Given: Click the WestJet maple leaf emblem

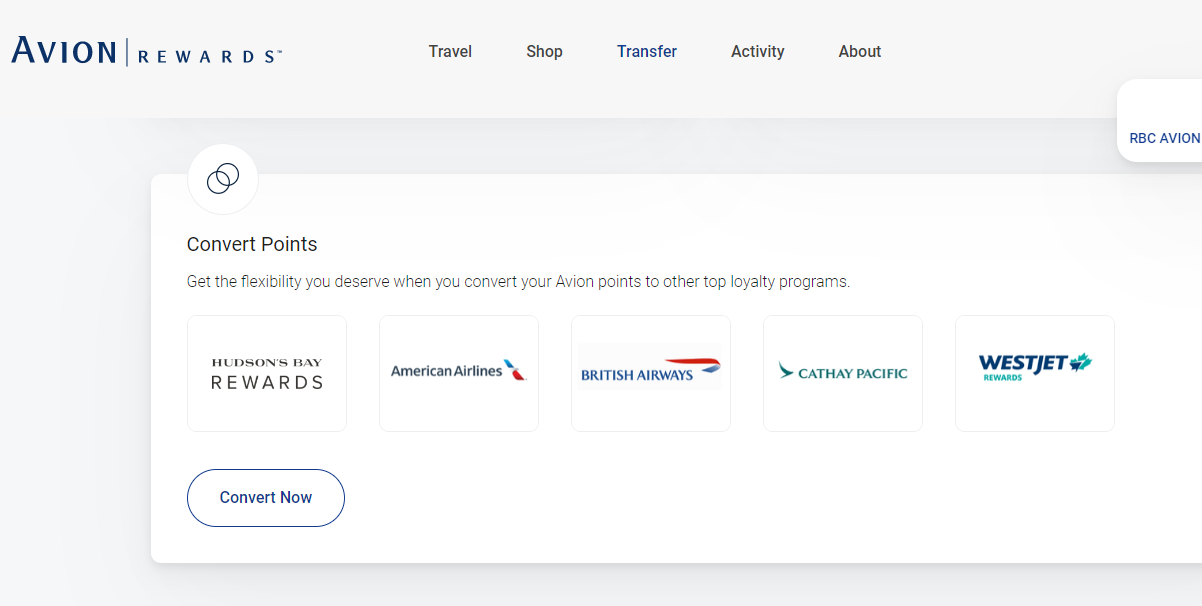Looking at the screenshot, I should pos(1081,362).
